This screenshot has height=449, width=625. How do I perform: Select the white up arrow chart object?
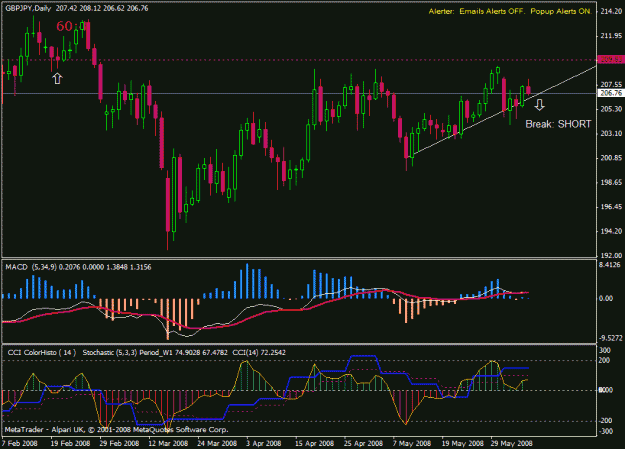[x=57, y=79]
